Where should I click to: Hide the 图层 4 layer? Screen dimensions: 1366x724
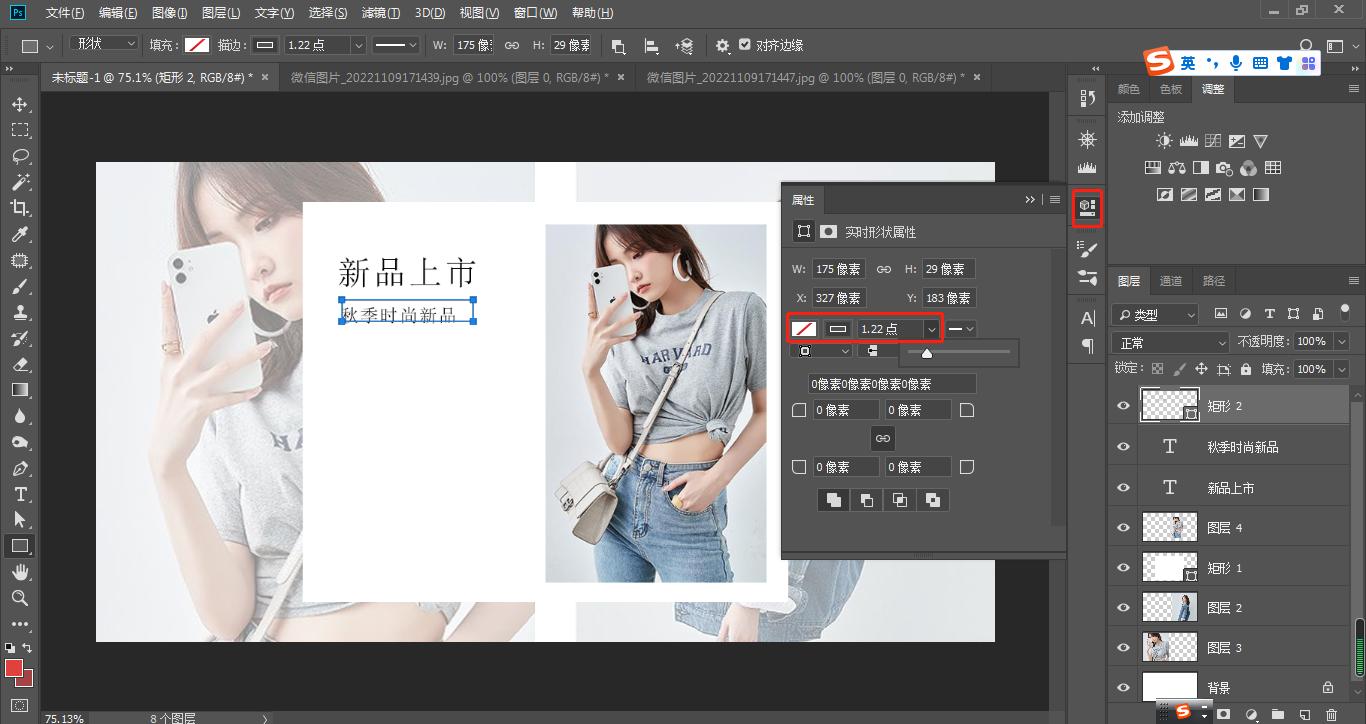tap(1122, 526)
